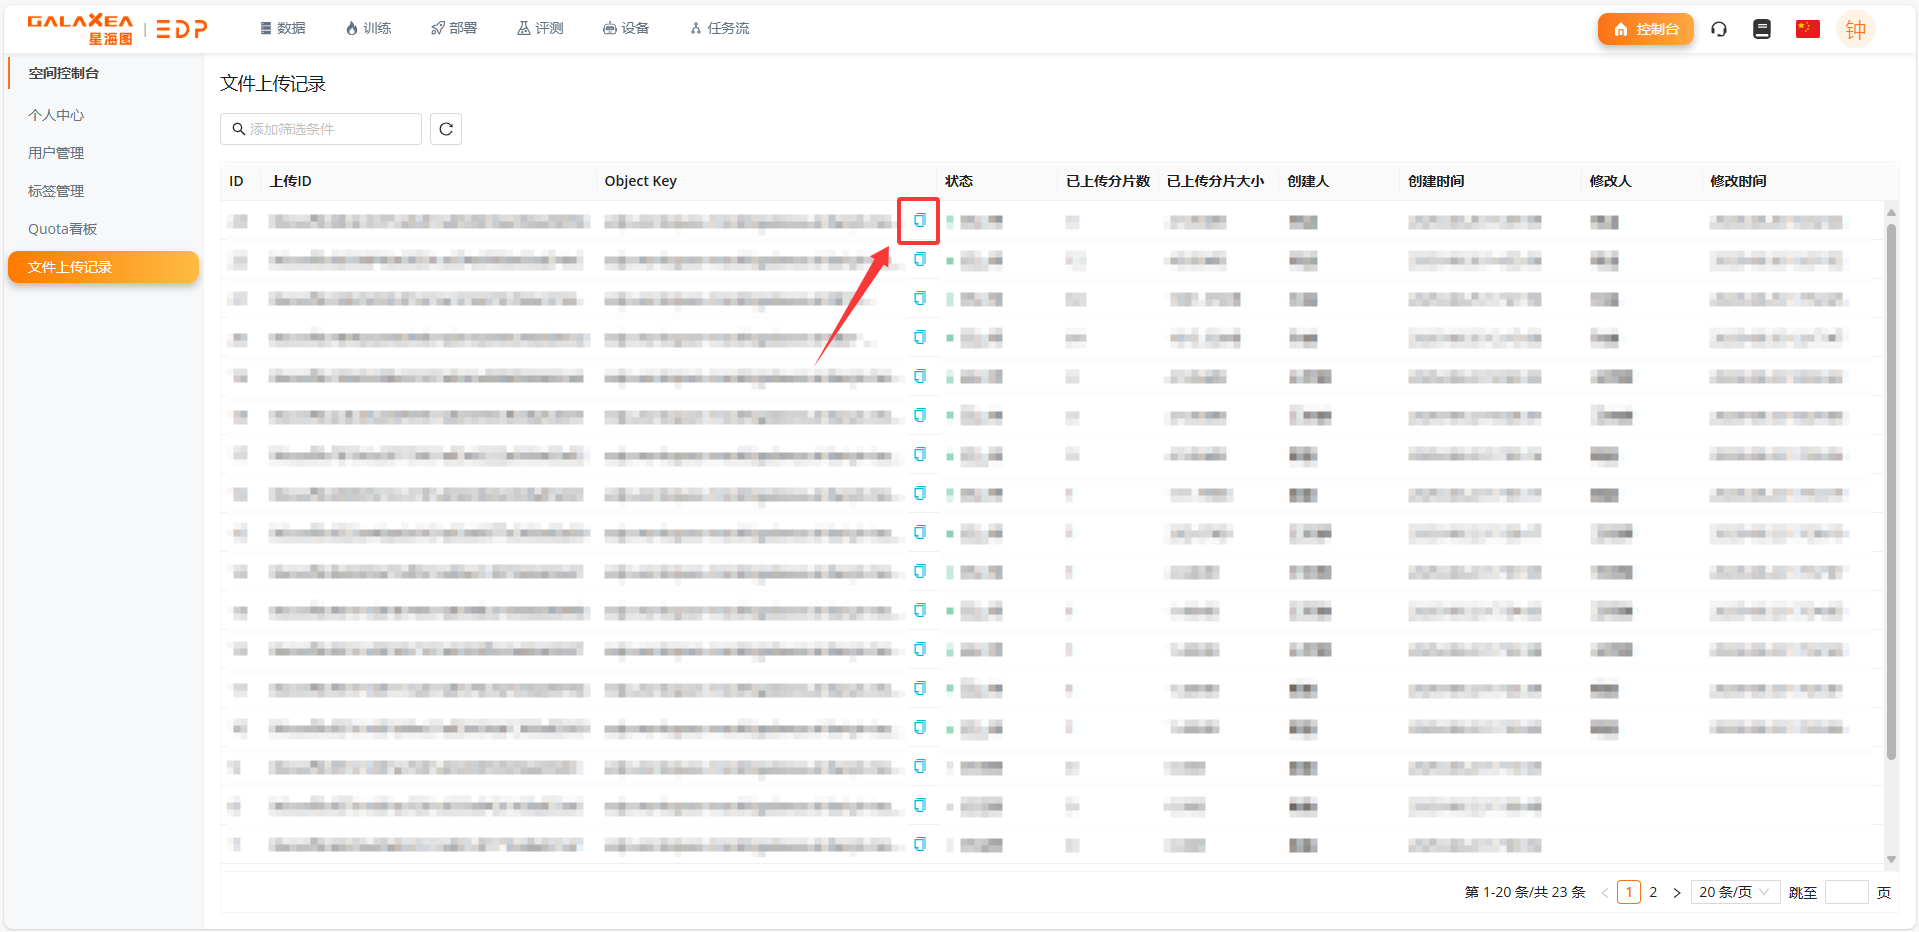Click the table's vertical scrollbar

point(1890,490)
